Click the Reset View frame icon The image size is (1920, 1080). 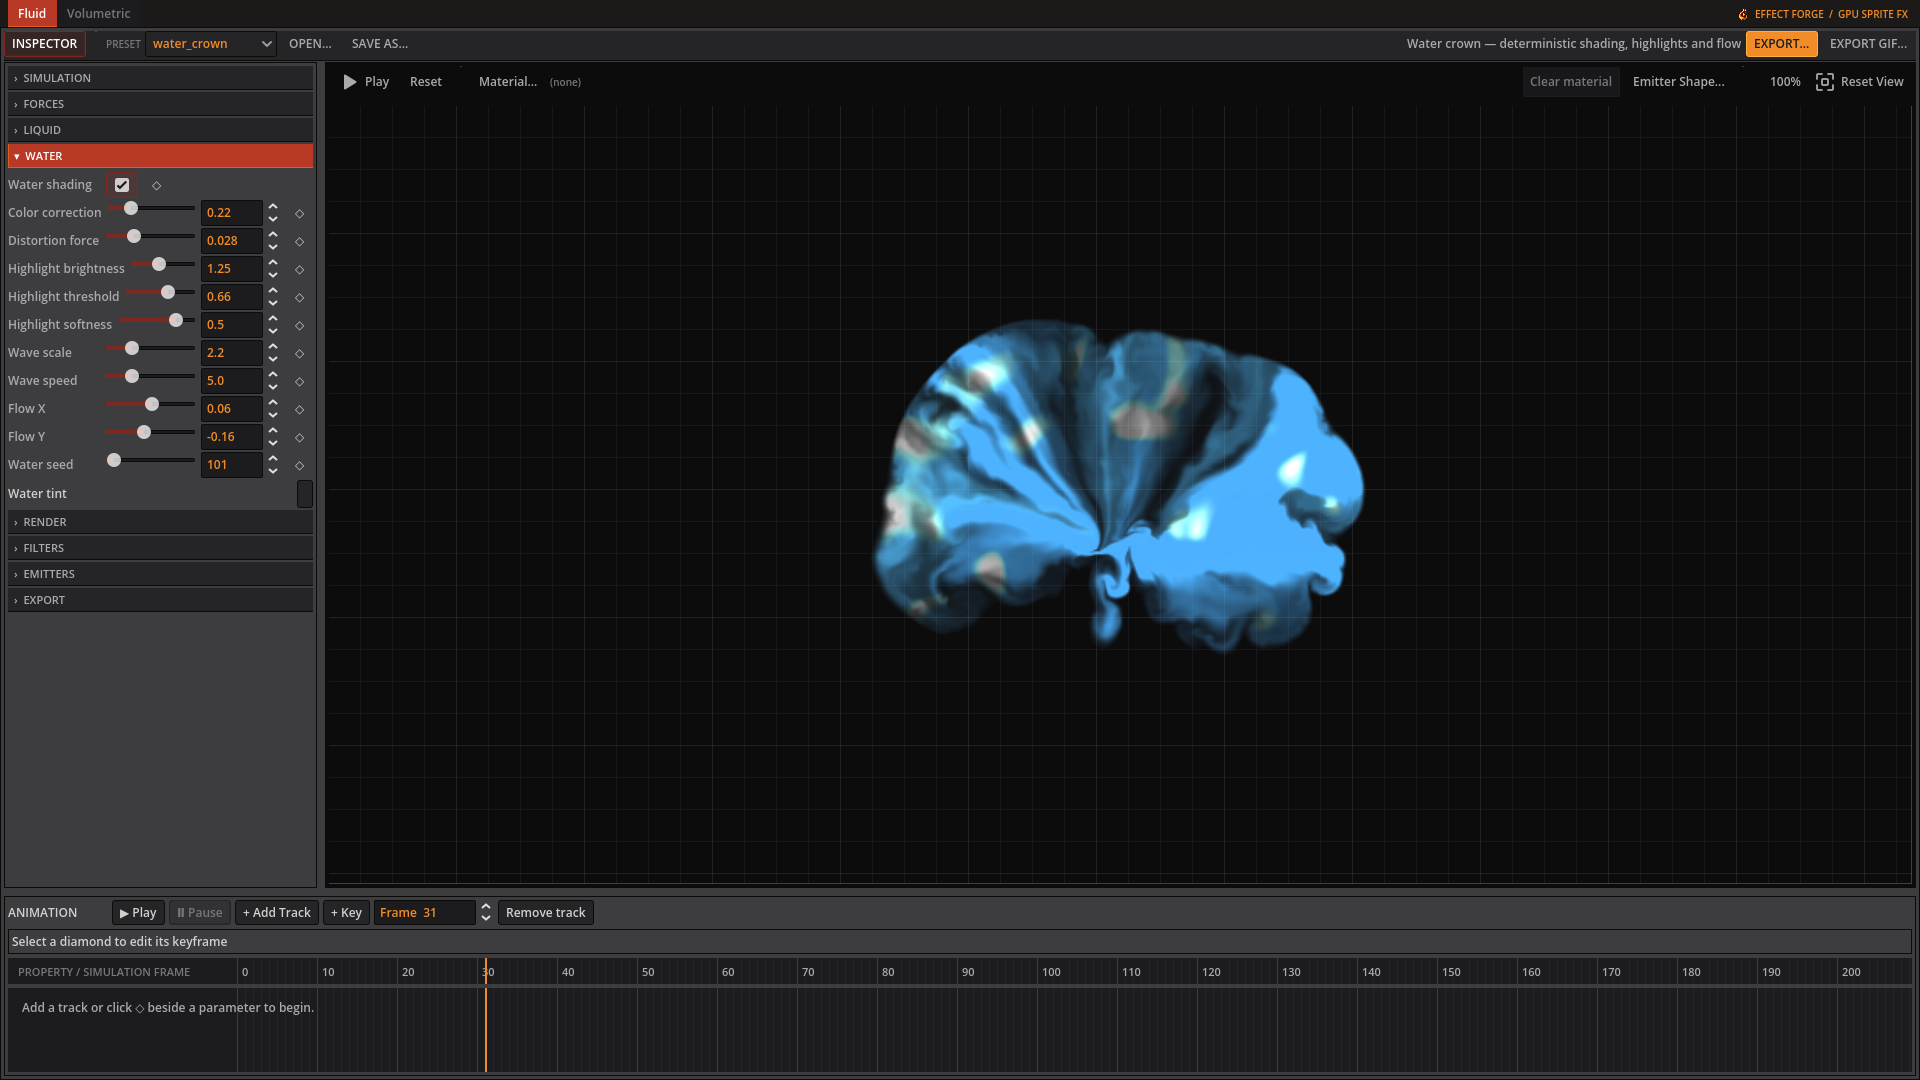point(1825,82)
